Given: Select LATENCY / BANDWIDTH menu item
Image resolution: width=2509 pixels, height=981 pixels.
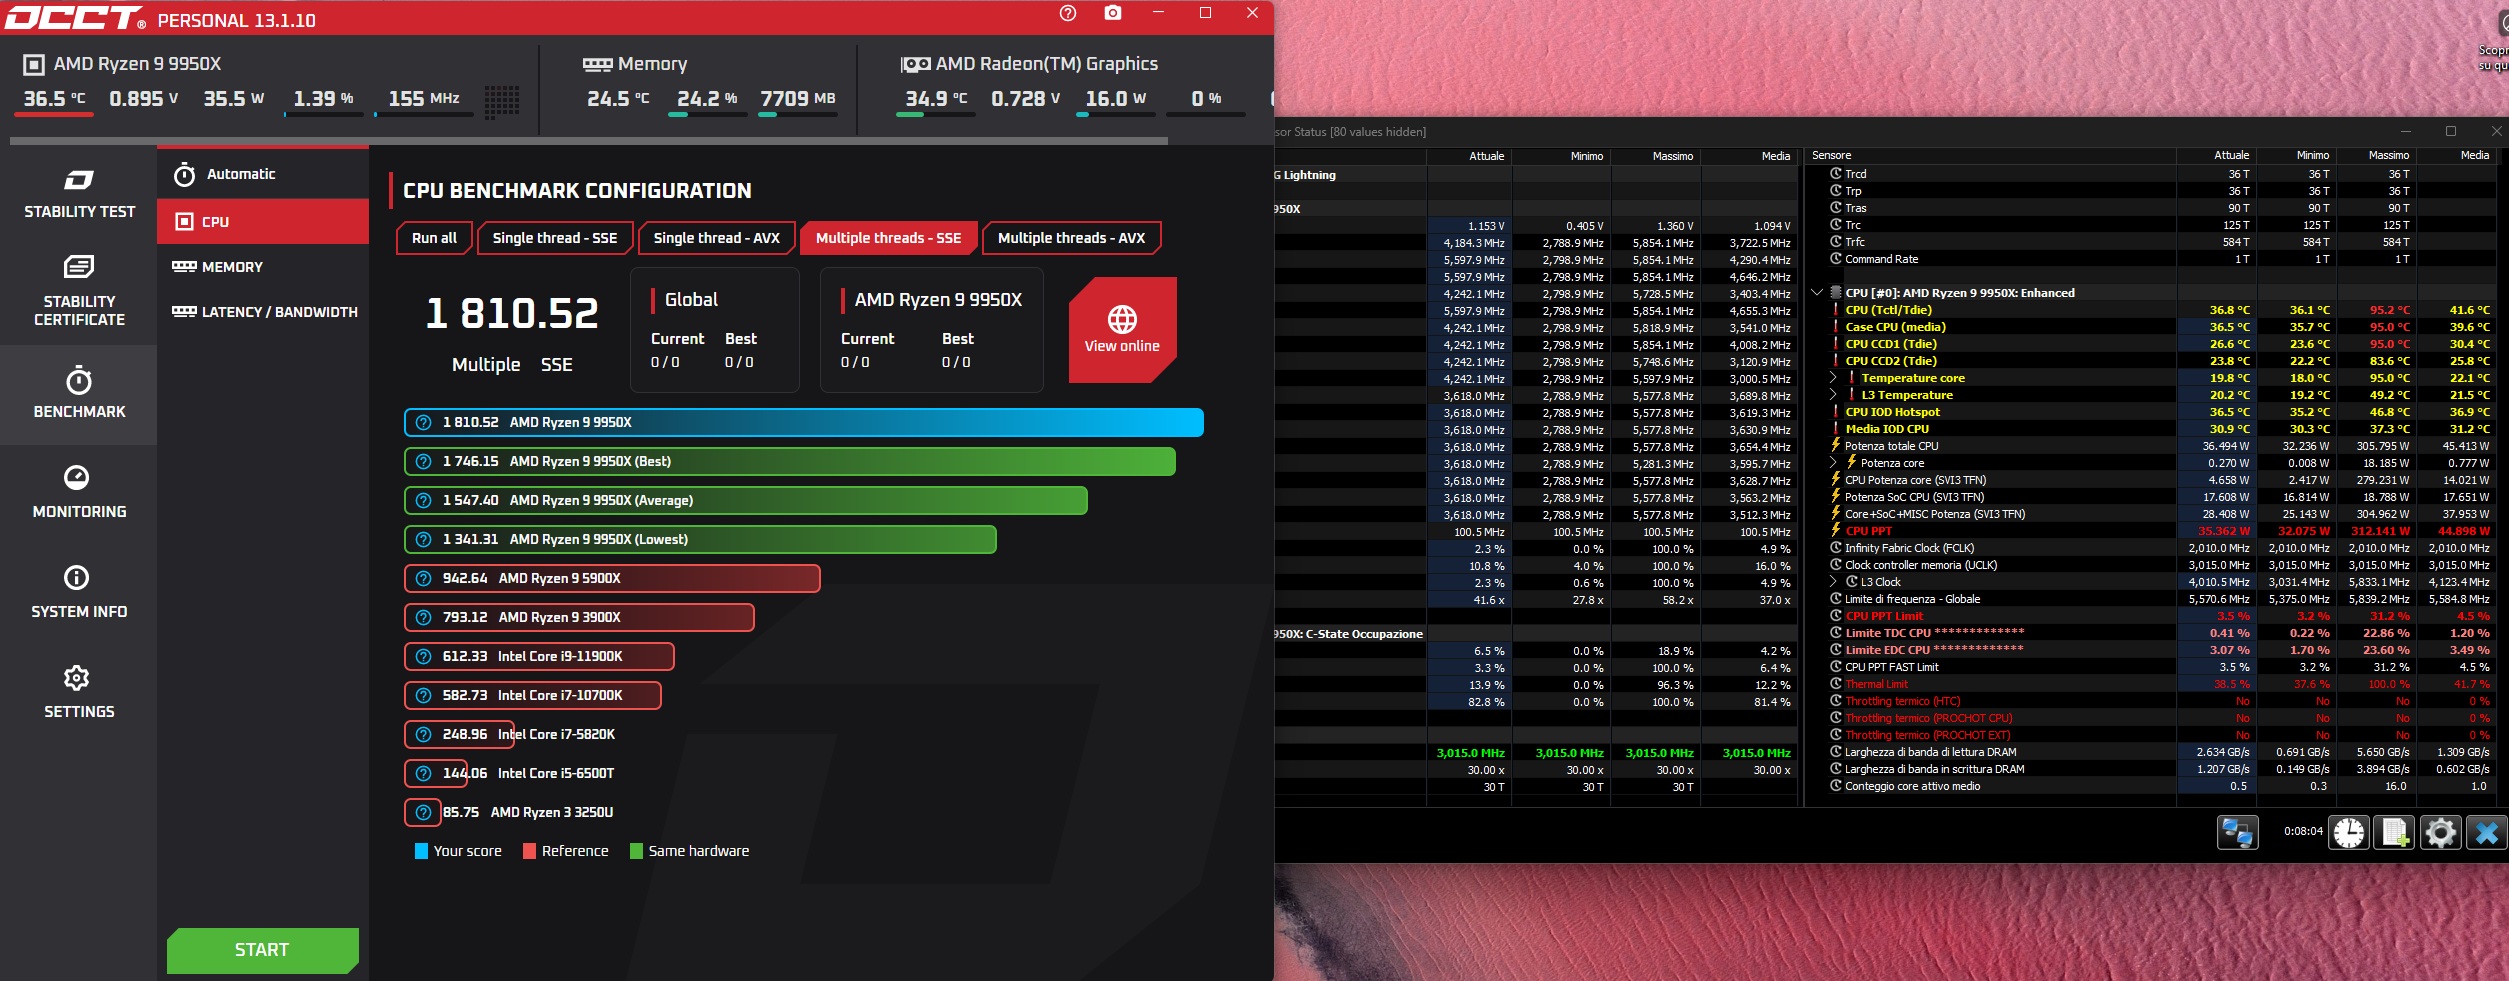Looking at the screenshot, I should (263, 312).
